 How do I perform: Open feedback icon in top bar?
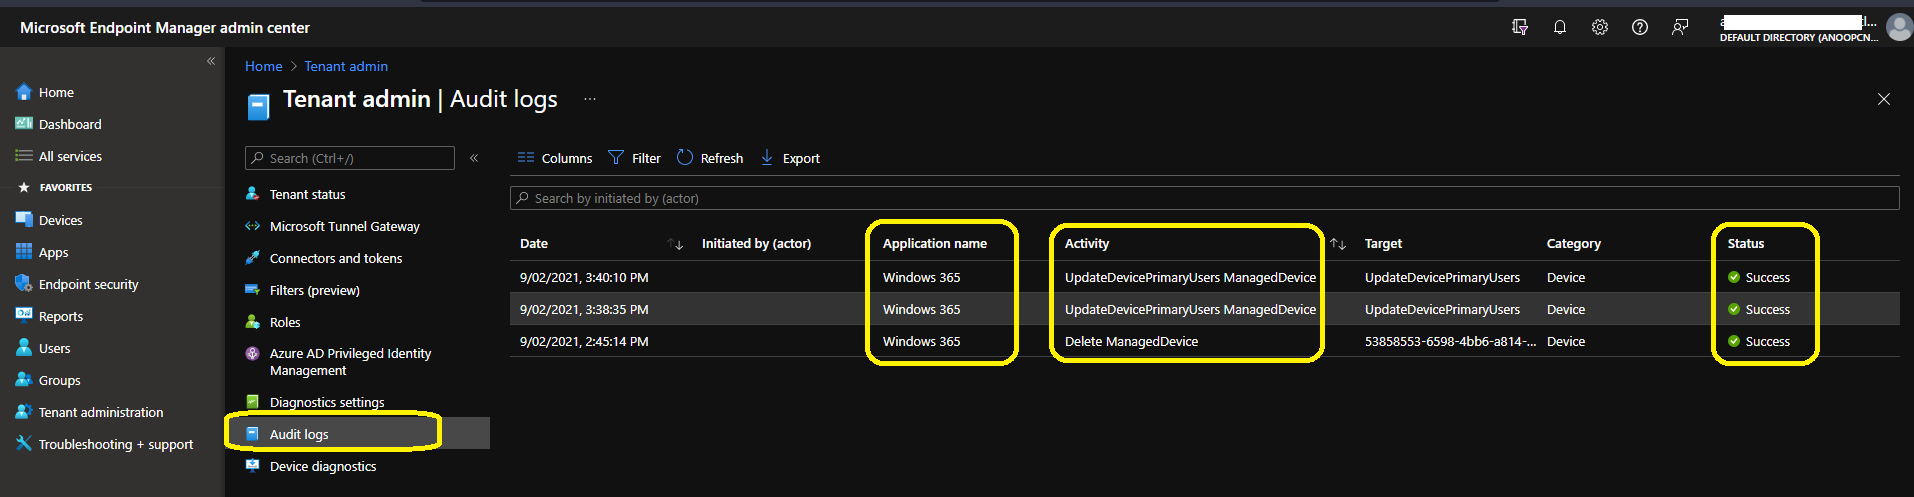click(1680, 27)
